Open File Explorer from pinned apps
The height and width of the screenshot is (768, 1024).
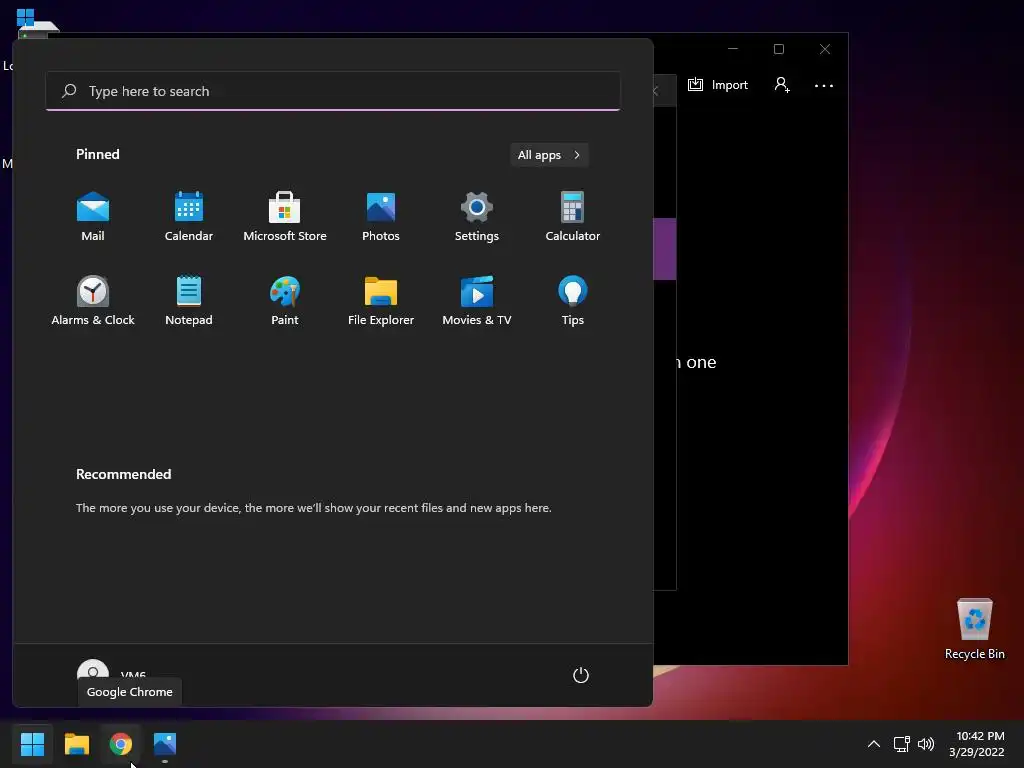[381, 301]
